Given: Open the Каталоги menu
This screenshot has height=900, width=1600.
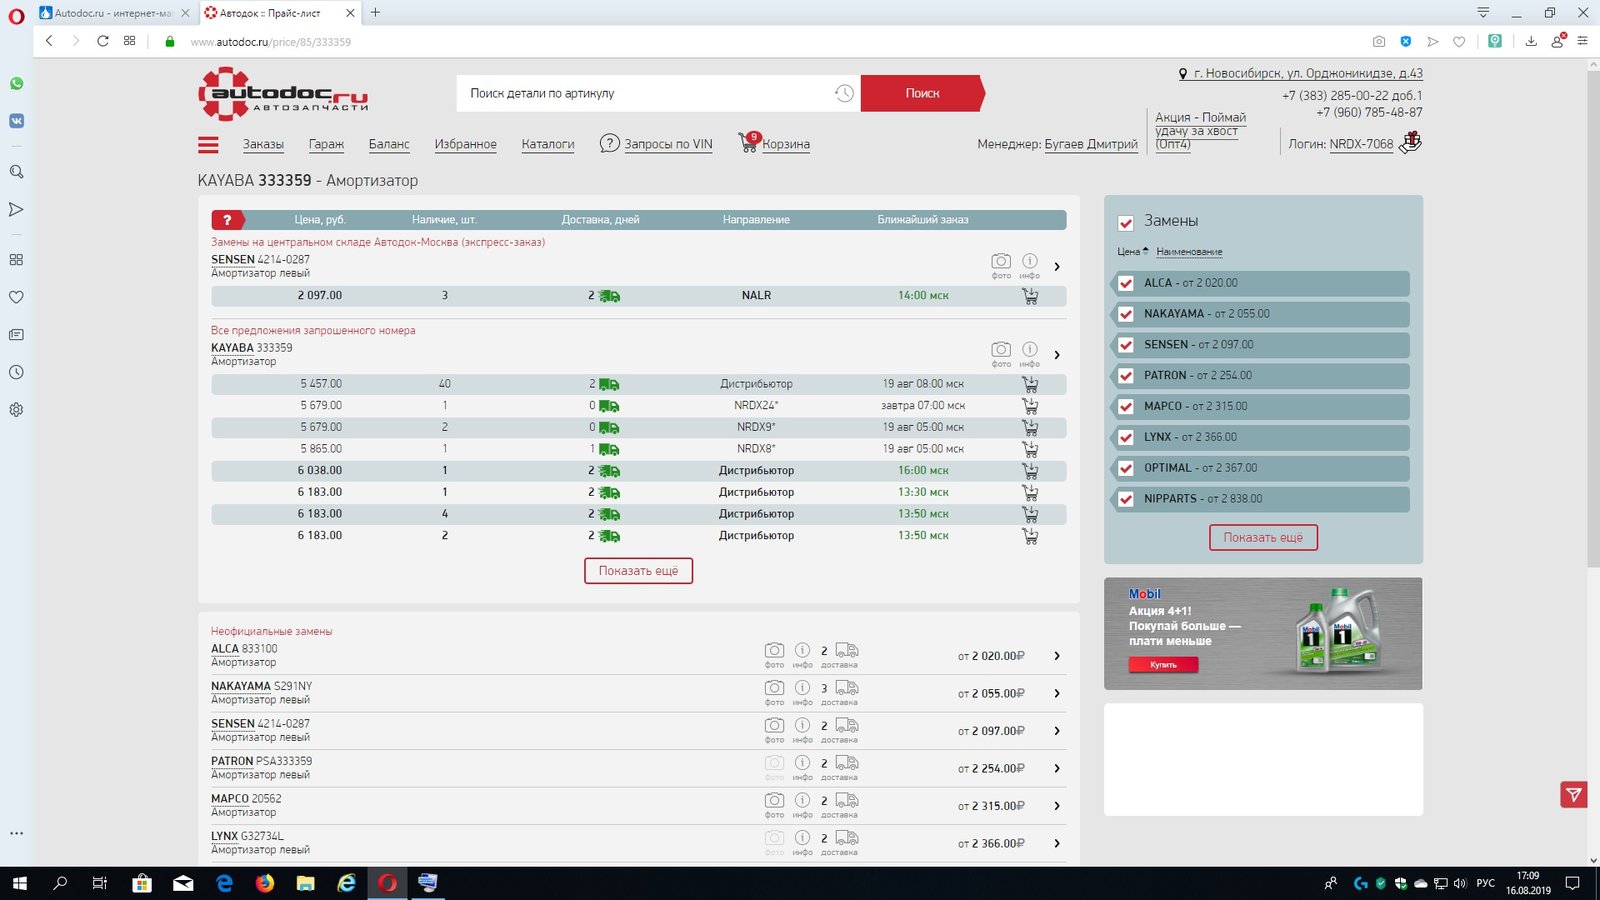Looking at the screenshot, I should point(548,144).
